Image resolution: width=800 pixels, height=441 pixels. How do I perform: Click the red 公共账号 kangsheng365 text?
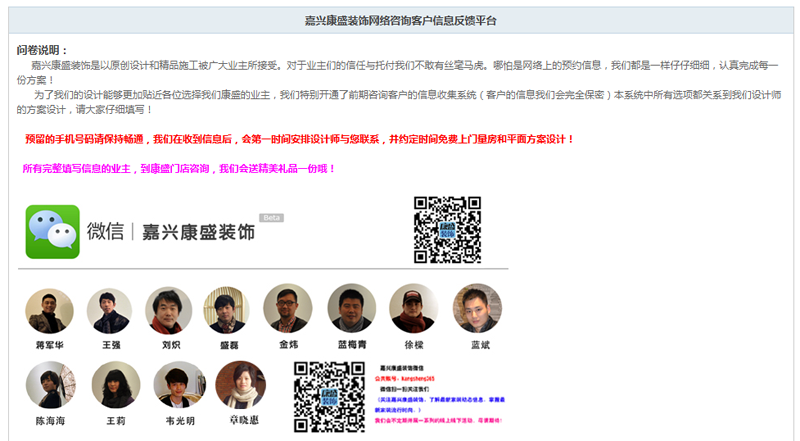click(405, 379)
